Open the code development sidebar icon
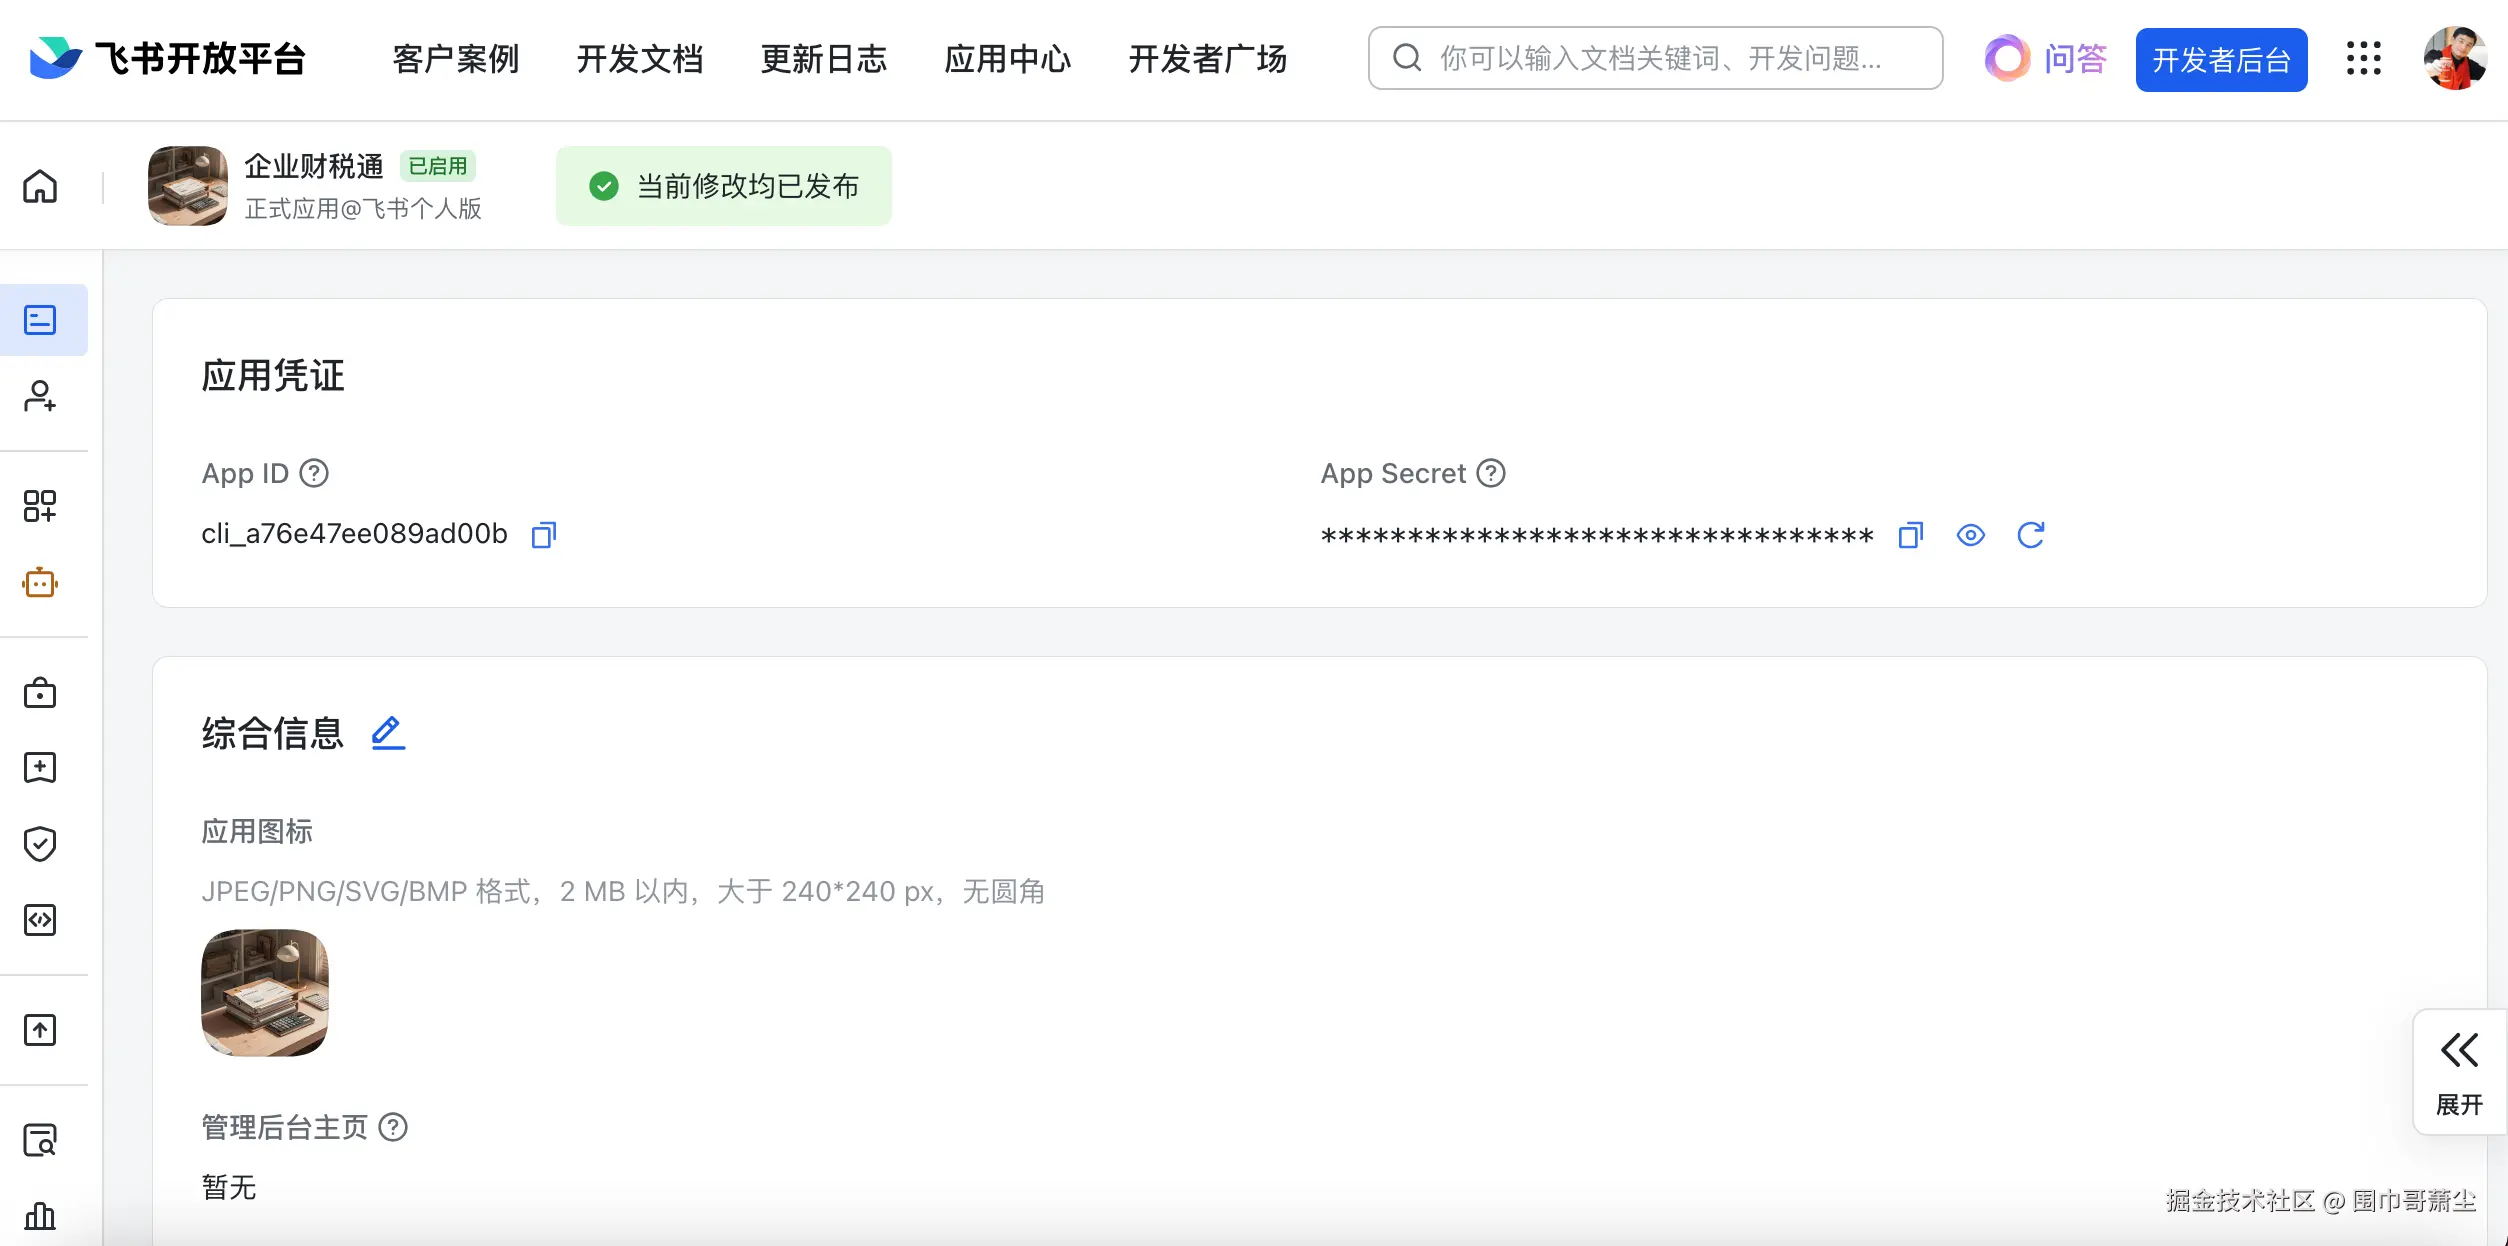Image resolution: width=2508 pixels, height=1246 pixels. [40, 920]
